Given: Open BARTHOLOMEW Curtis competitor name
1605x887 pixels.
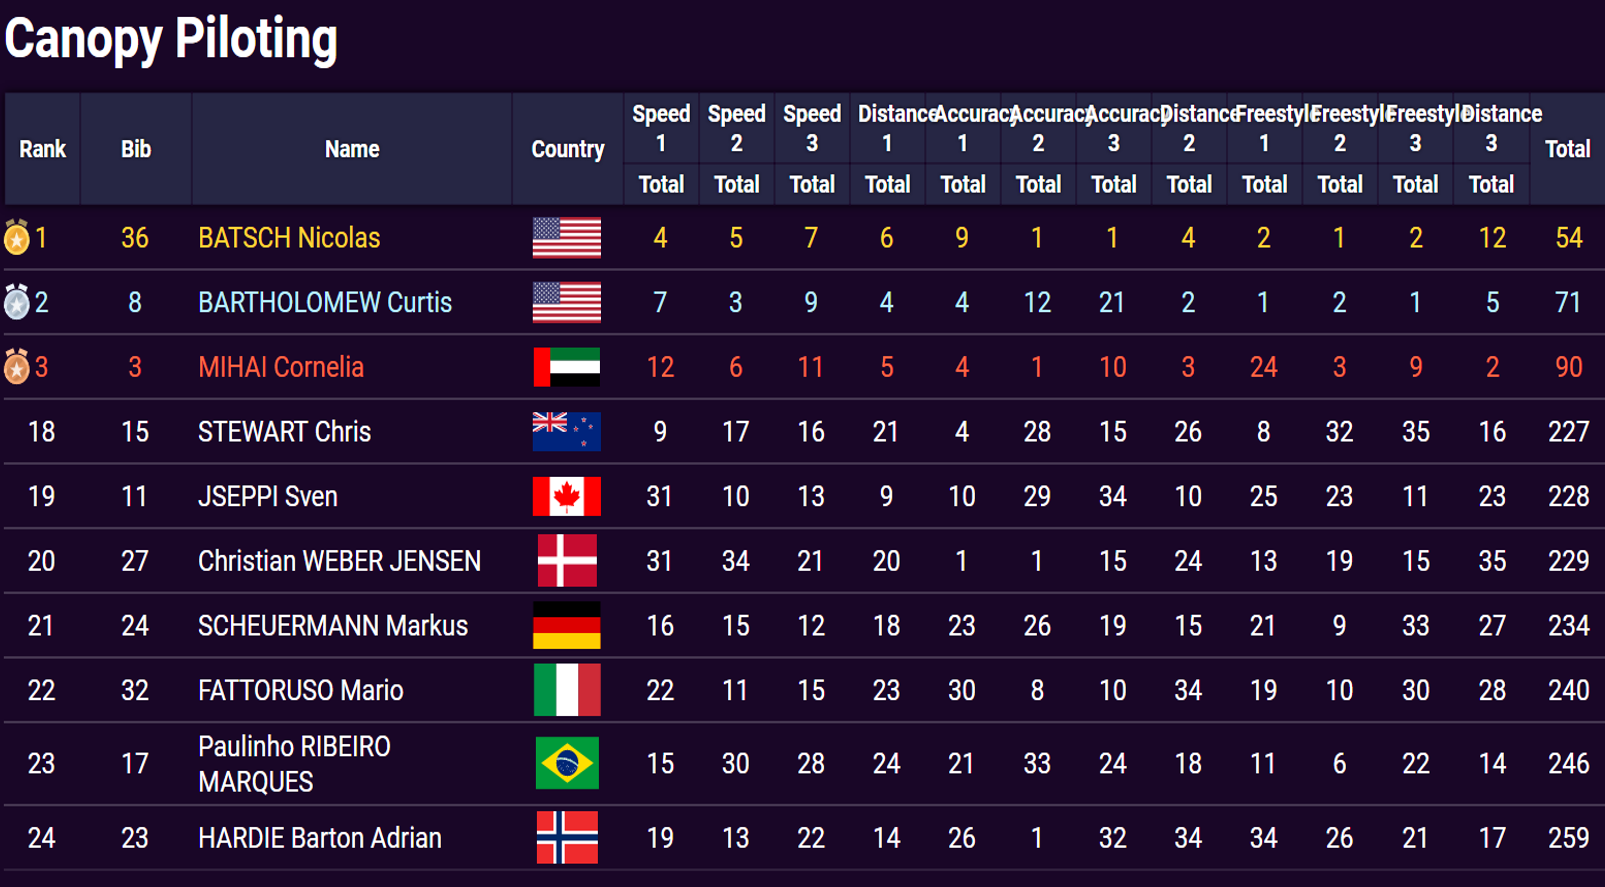Looking at the screenshot, I should click(x=325, y=302).
